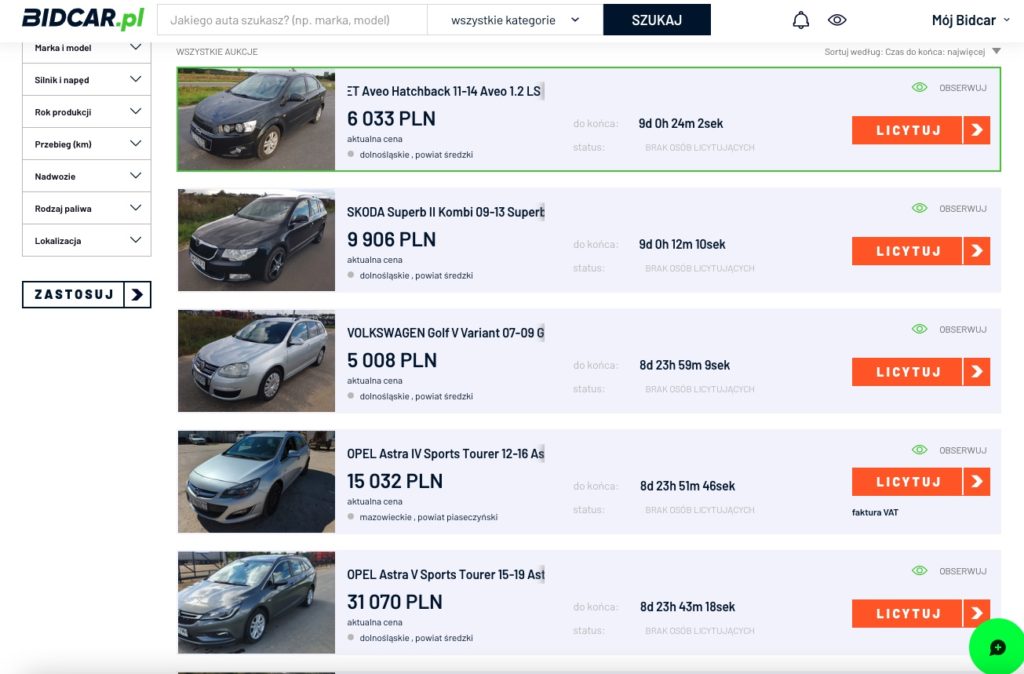The width and height of the screenshot is (1024, 674).
Task: Toggle OBSERWUJ watch for the Opel Astra V auction
Action: click(950, 571)
